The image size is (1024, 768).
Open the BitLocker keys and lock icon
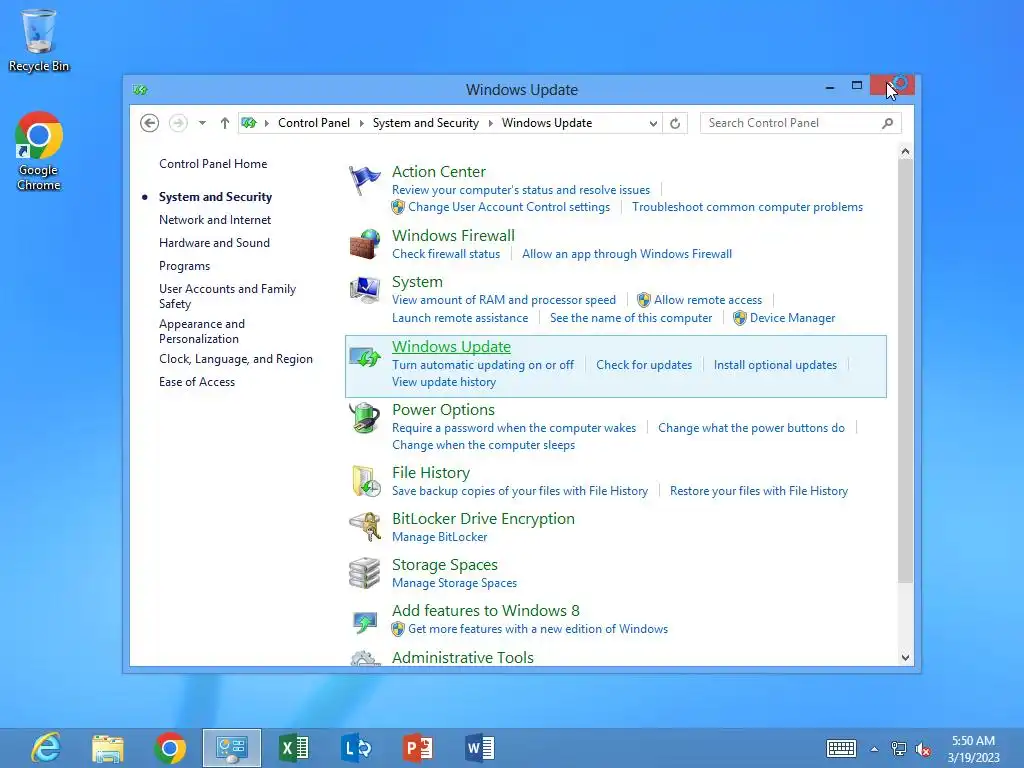click(x=364, y=526)
